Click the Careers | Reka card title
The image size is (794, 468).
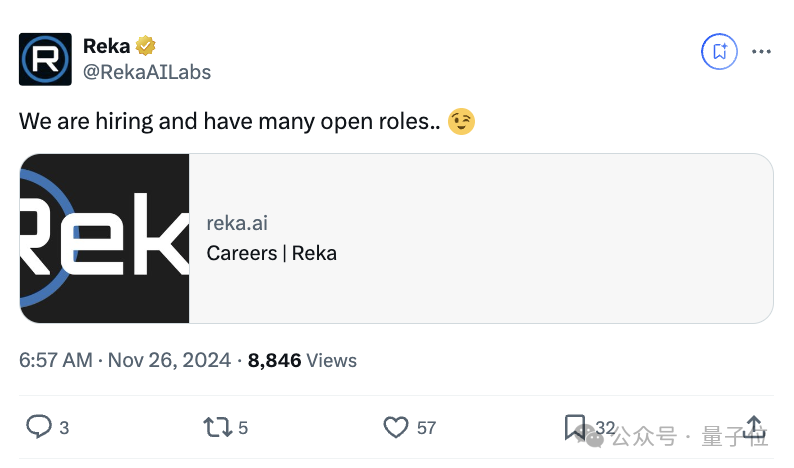[x=271, y=253]
